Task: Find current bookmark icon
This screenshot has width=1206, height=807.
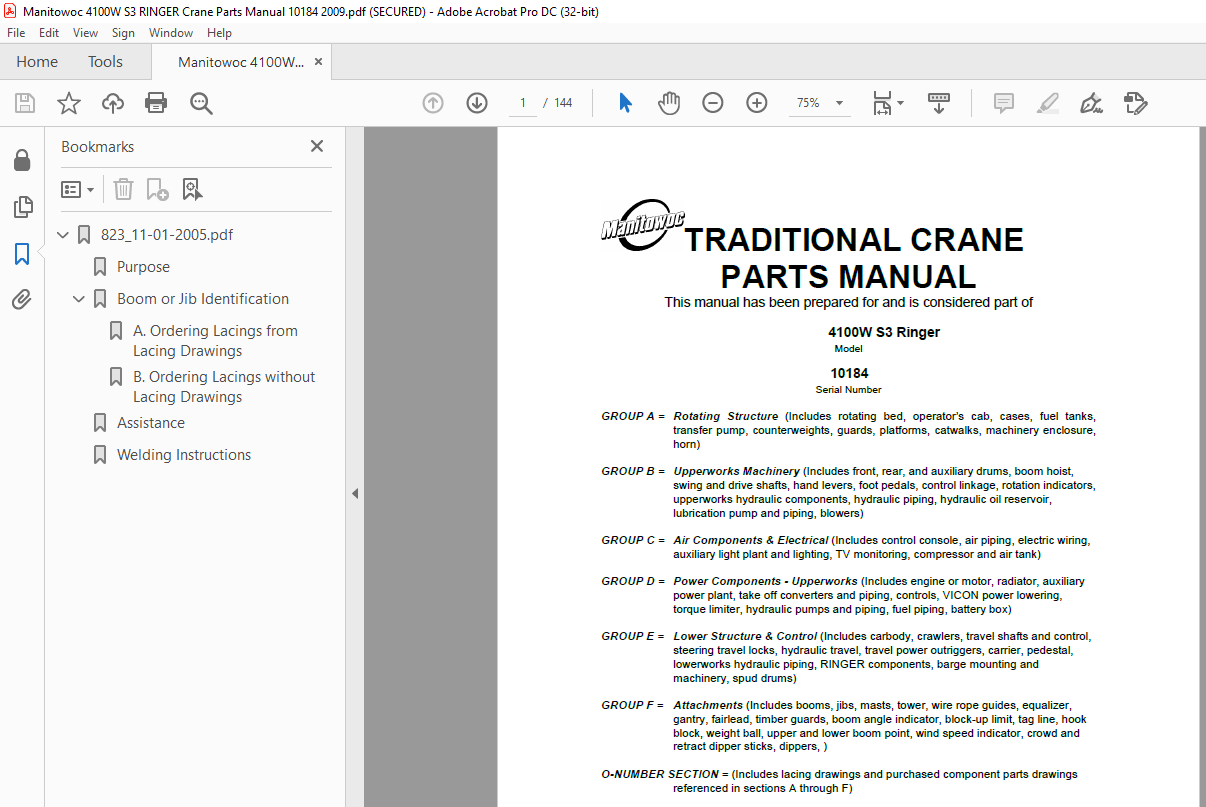Action: pyautogui.click(x=192, y=189)
